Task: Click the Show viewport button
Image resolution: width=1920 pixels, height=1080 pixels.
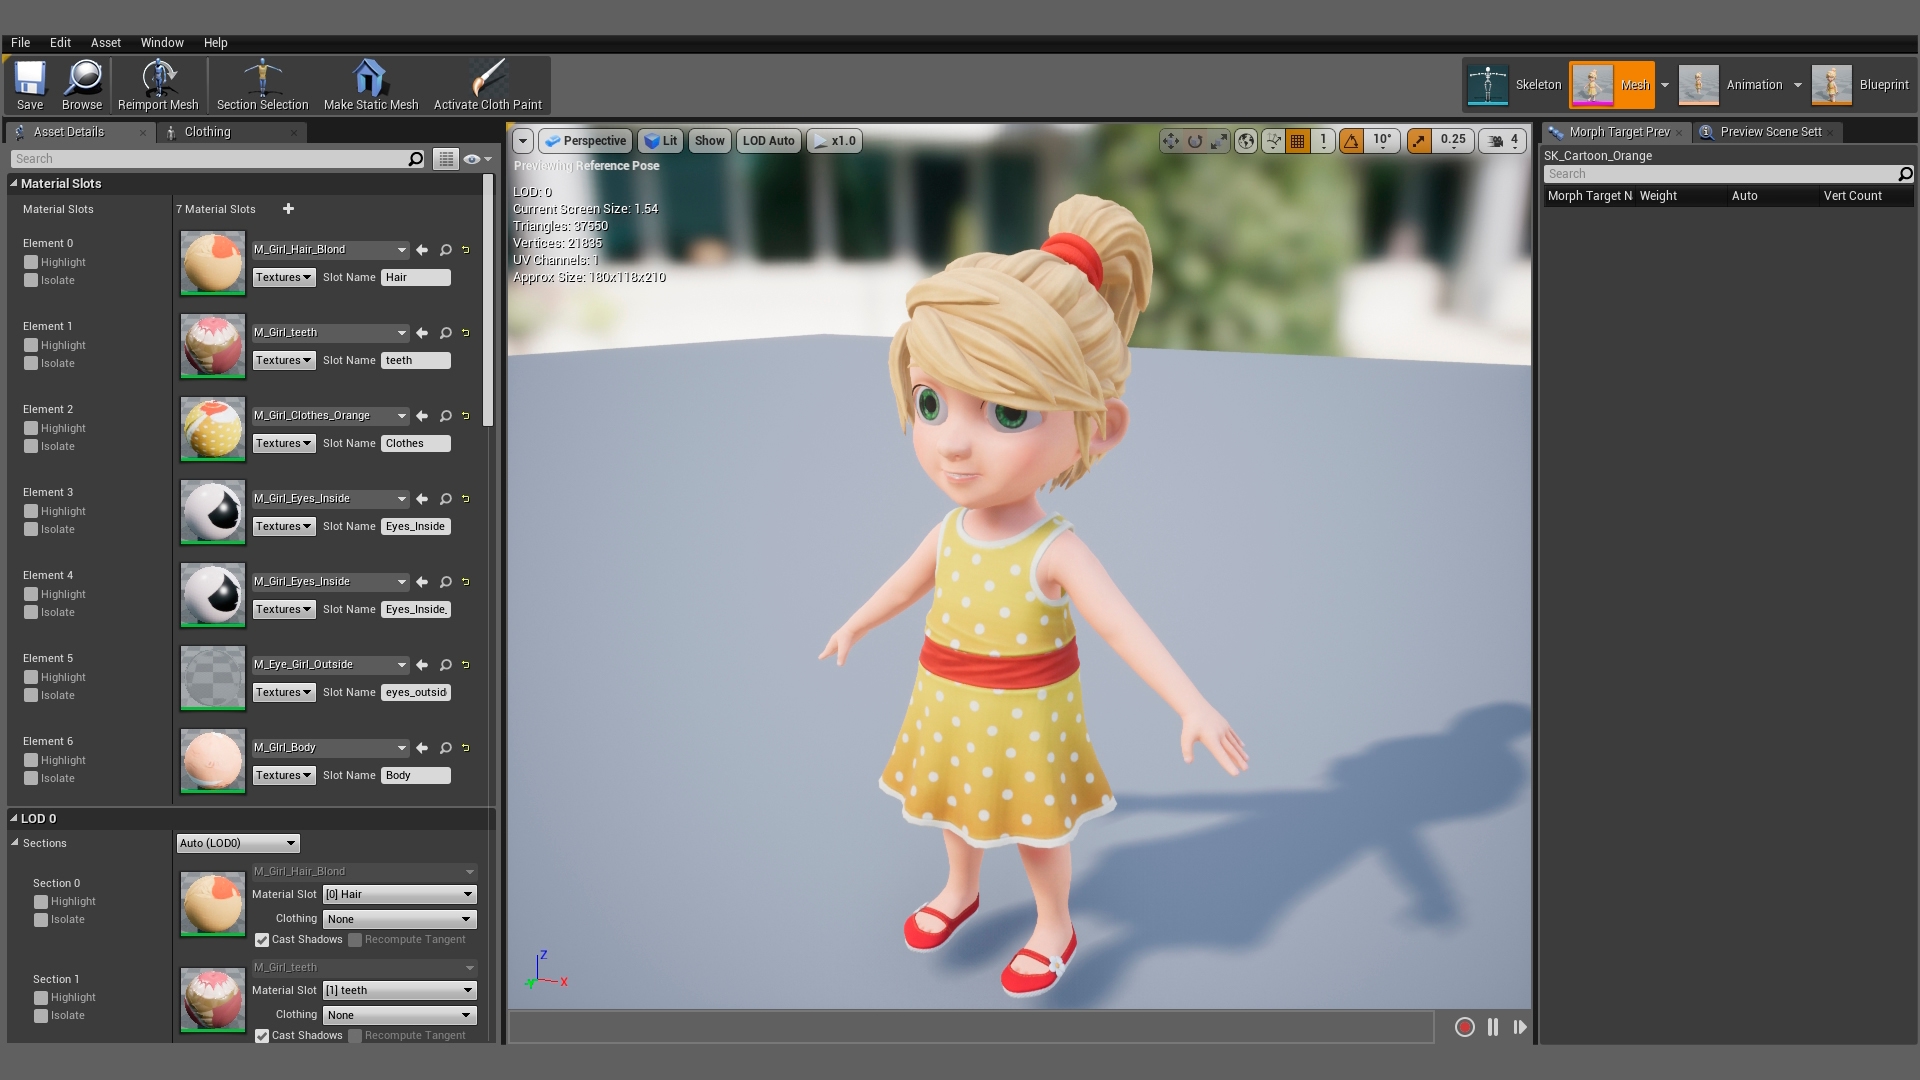Action: pyautogui.click(x=709, y=141)
